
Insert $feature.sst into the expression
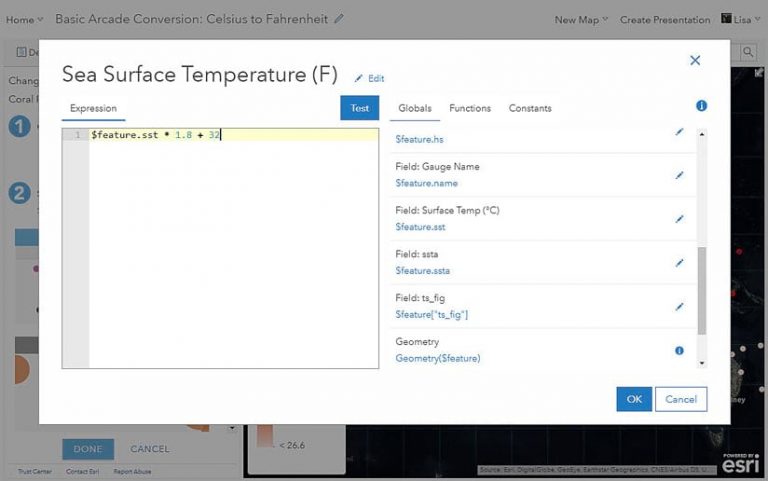tap(420, 227)
